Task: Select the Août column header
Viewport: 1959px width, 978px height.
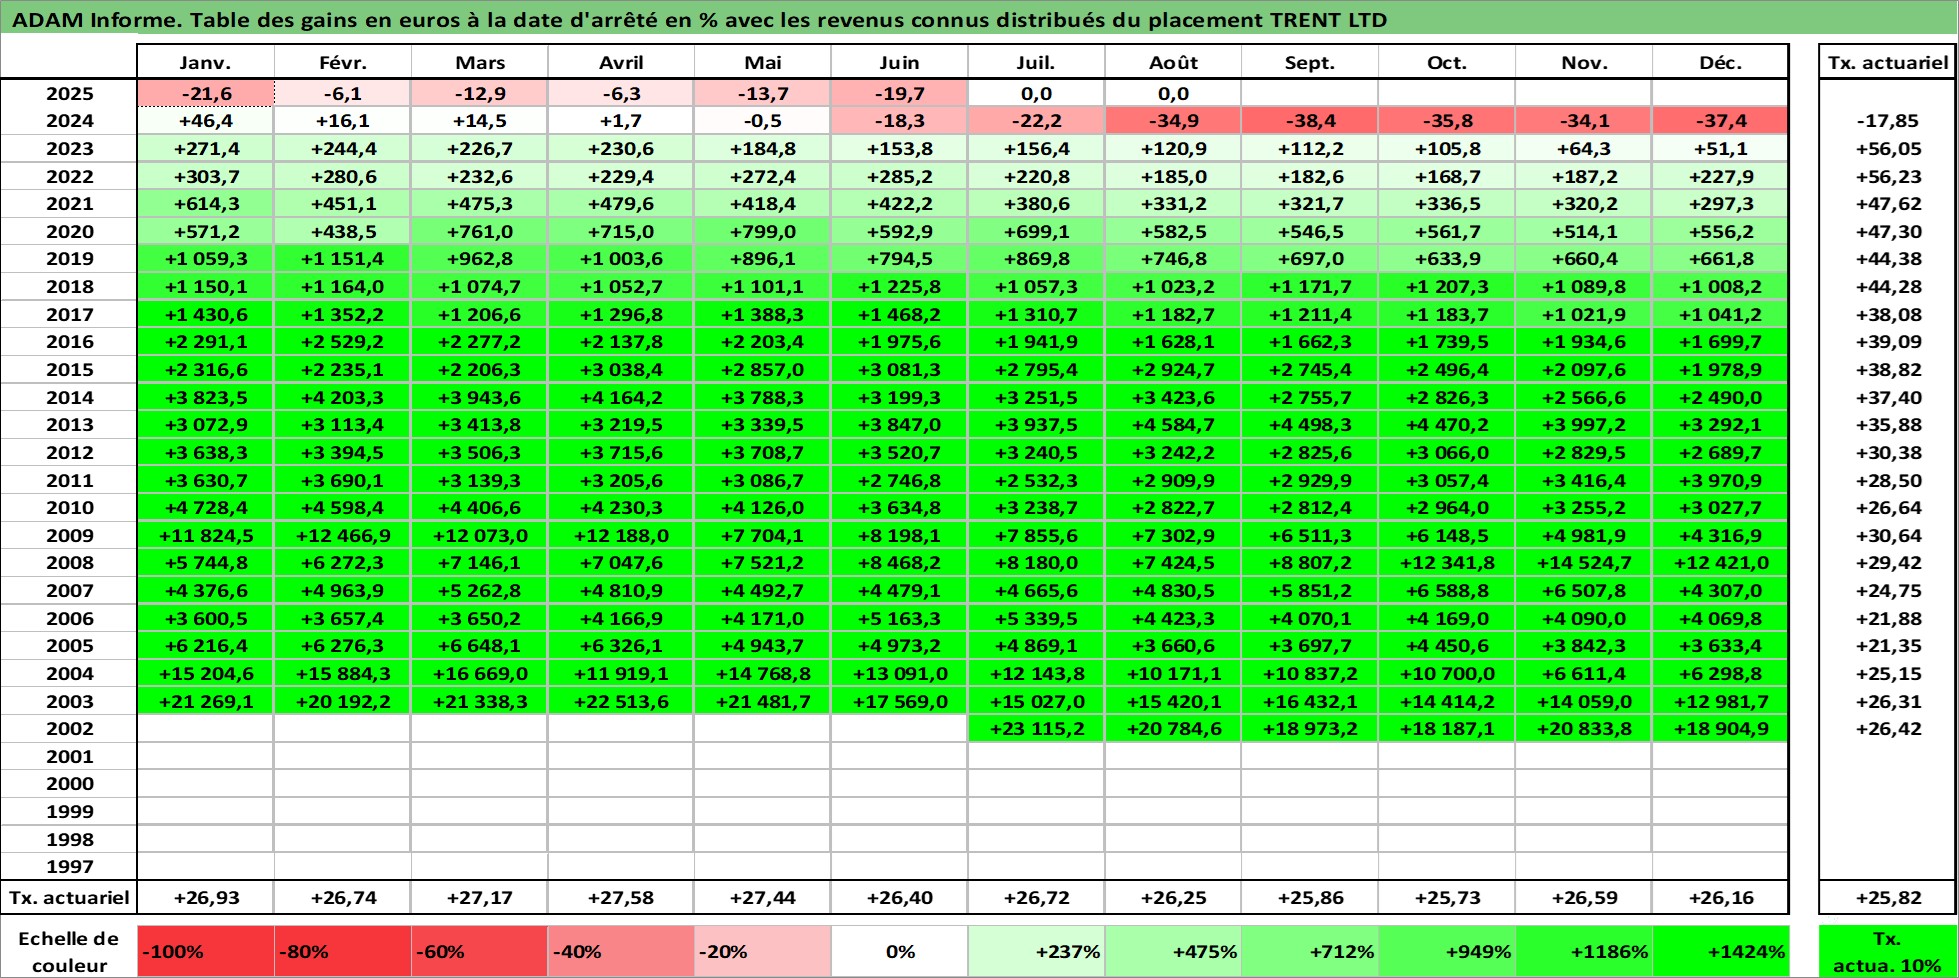Action: (x=1173, y=62)
